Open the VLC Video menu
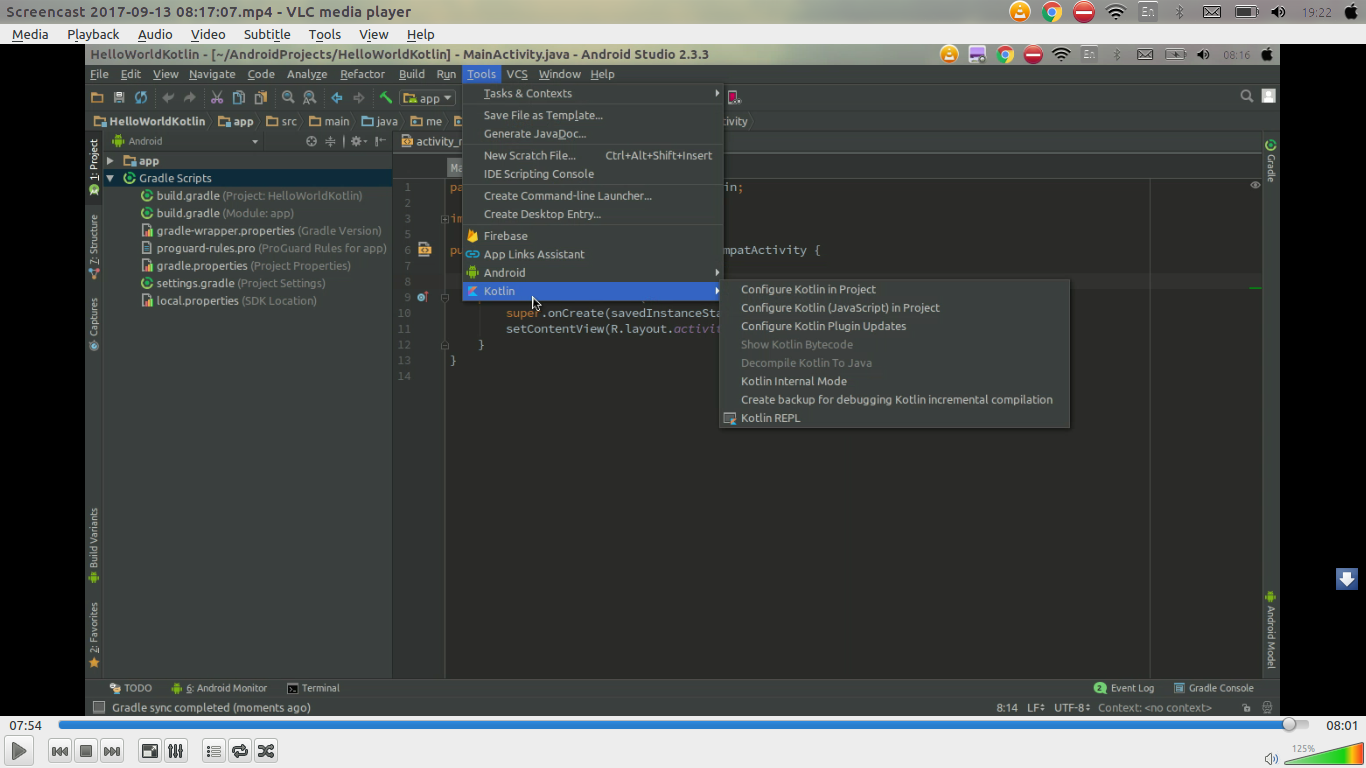Screen dimensions: 1366x768 click(208, 34)
